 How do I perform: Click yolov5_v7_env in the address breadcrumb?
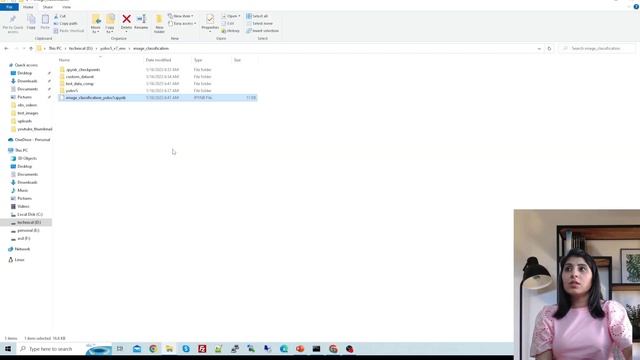[113, 49]
